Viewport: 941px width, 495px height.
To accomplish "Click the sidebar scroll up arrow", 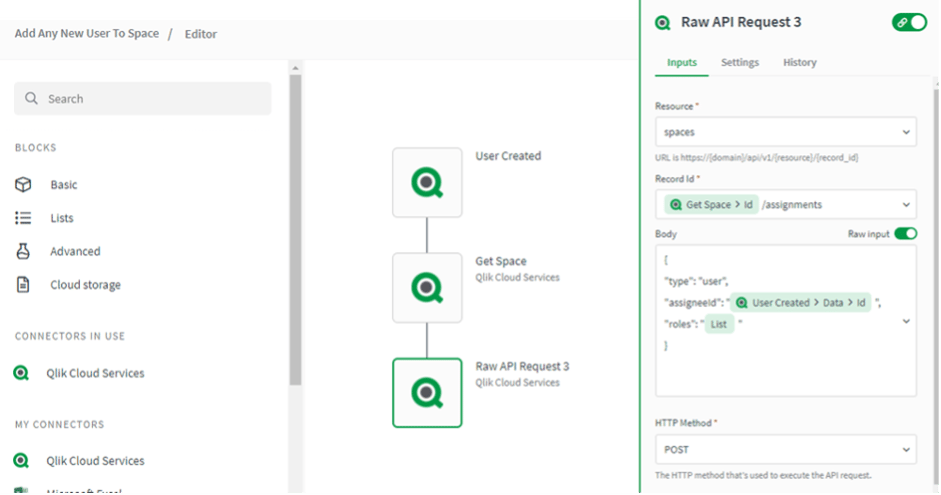I will coord(295,68).
